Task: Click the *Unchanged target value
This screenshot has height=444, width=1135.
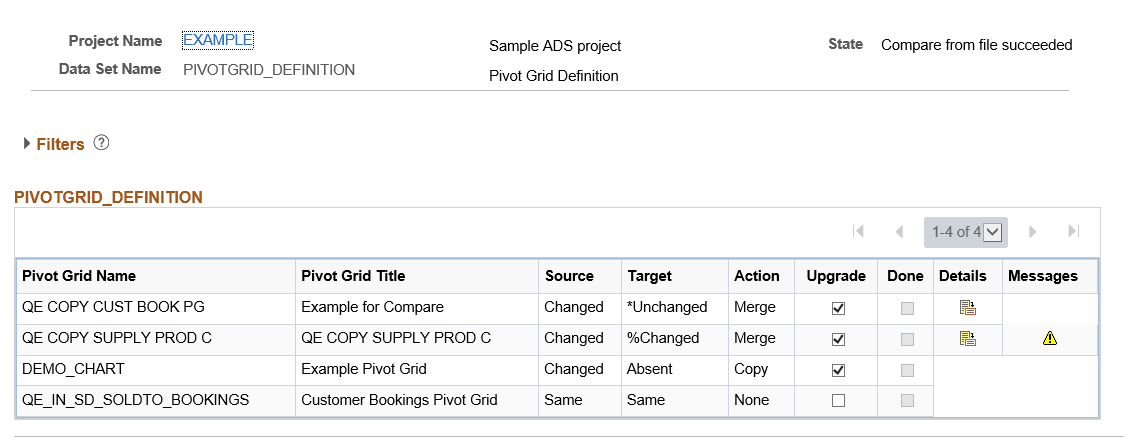Action: point(667,307)
